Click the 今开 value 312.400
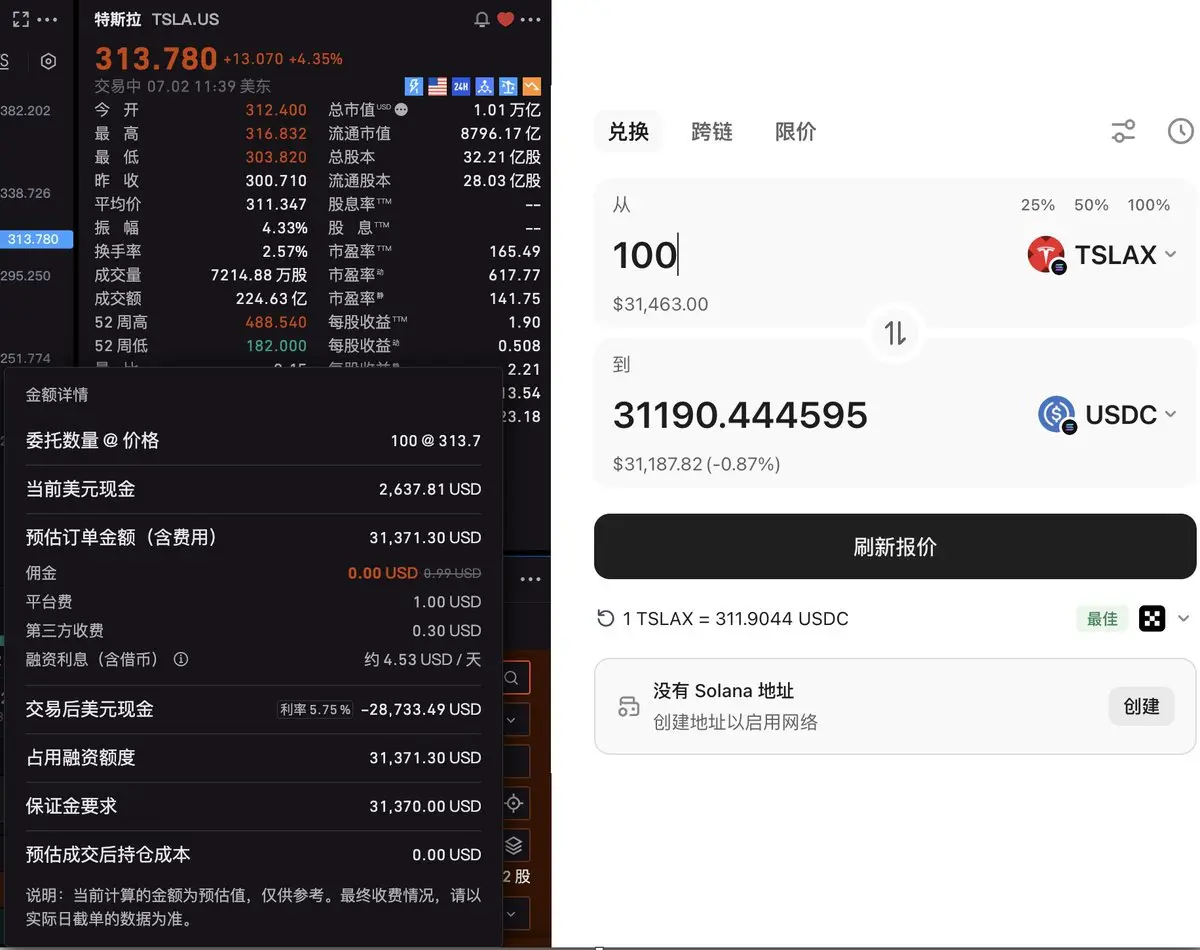The width and height of the screenshot is (1200, 950). click(276, 110)
